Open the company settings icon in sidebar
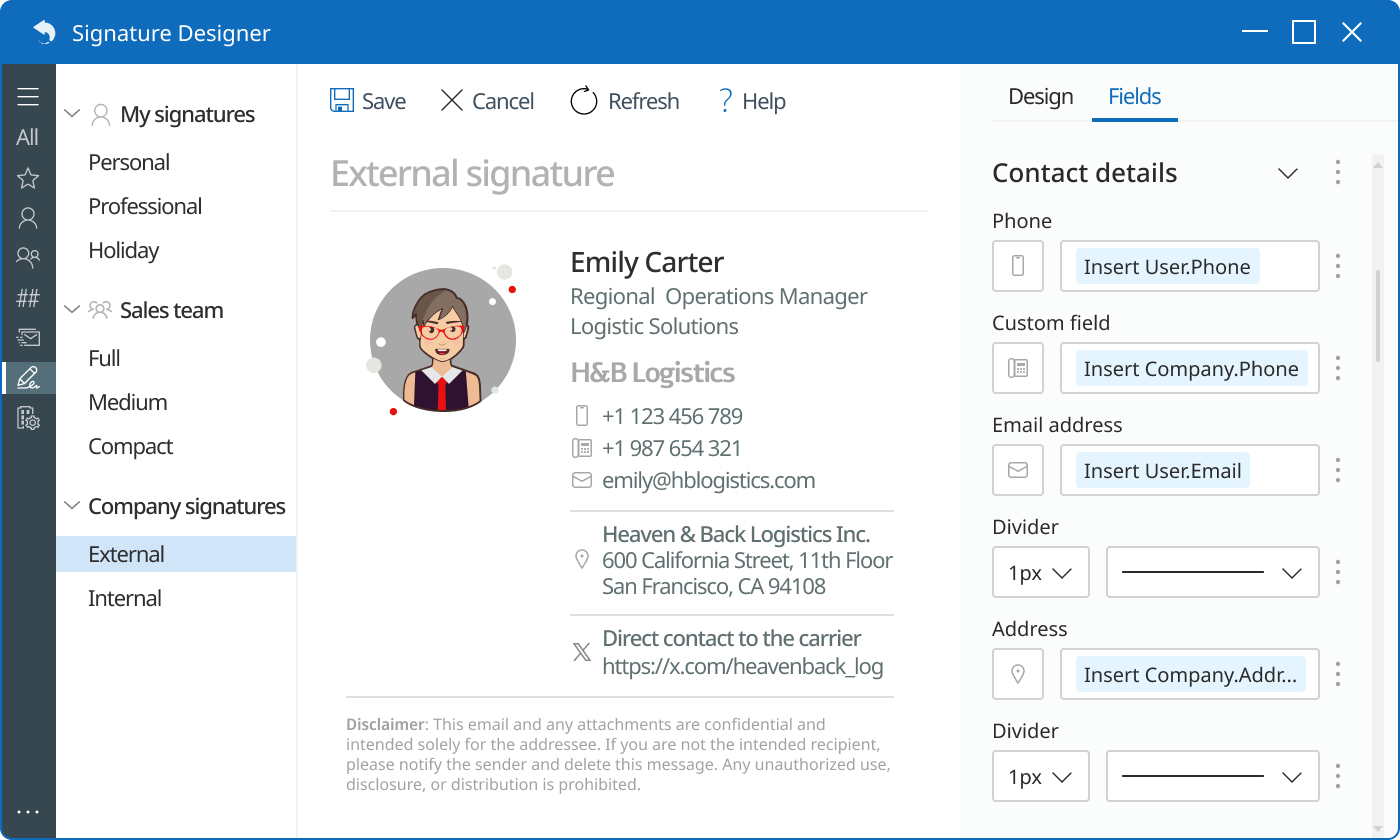1400x840 pixels. 28,418
